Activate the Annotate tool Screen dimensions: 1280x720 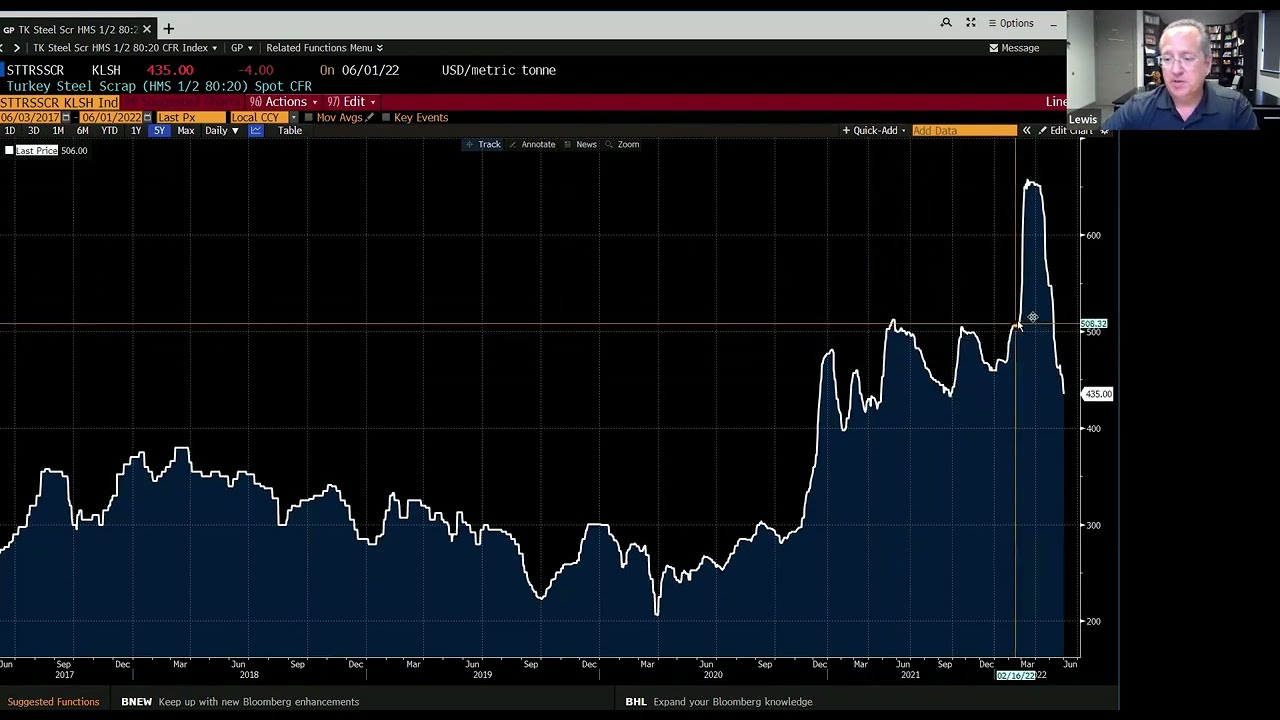point(532,145)
